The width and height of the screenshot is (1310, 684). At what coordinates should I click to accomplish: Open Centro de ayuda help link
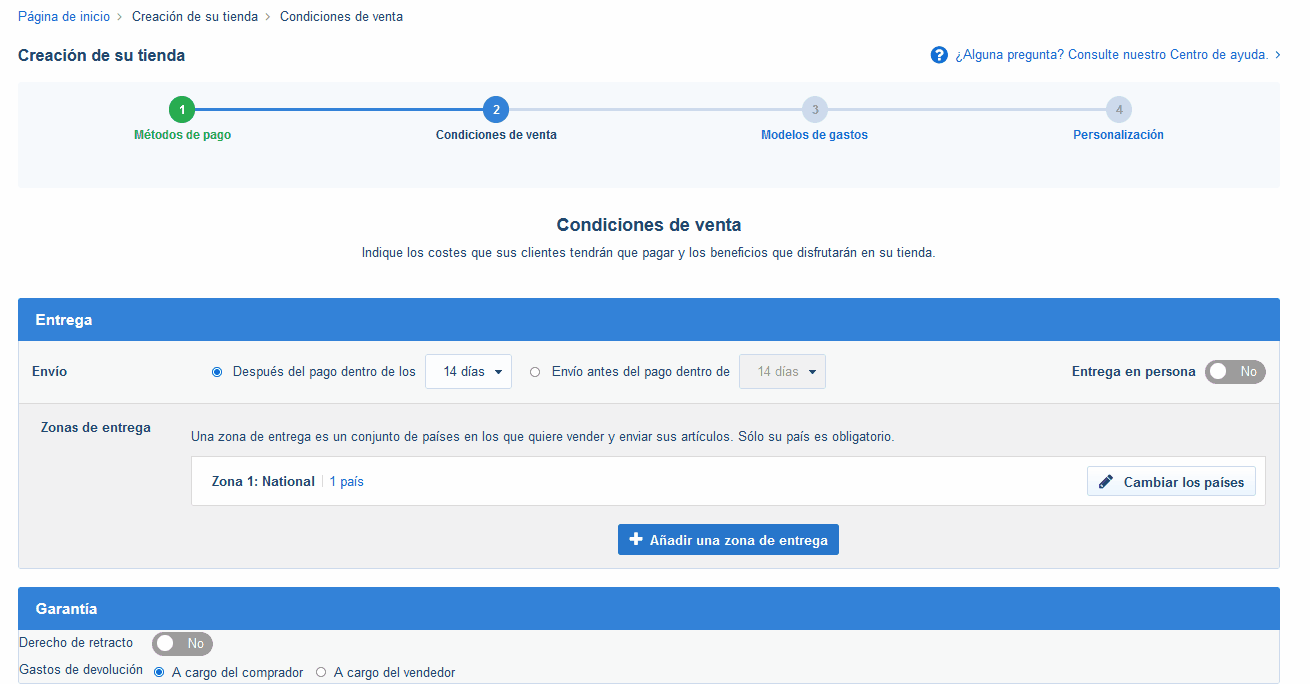coord(1112,55)
